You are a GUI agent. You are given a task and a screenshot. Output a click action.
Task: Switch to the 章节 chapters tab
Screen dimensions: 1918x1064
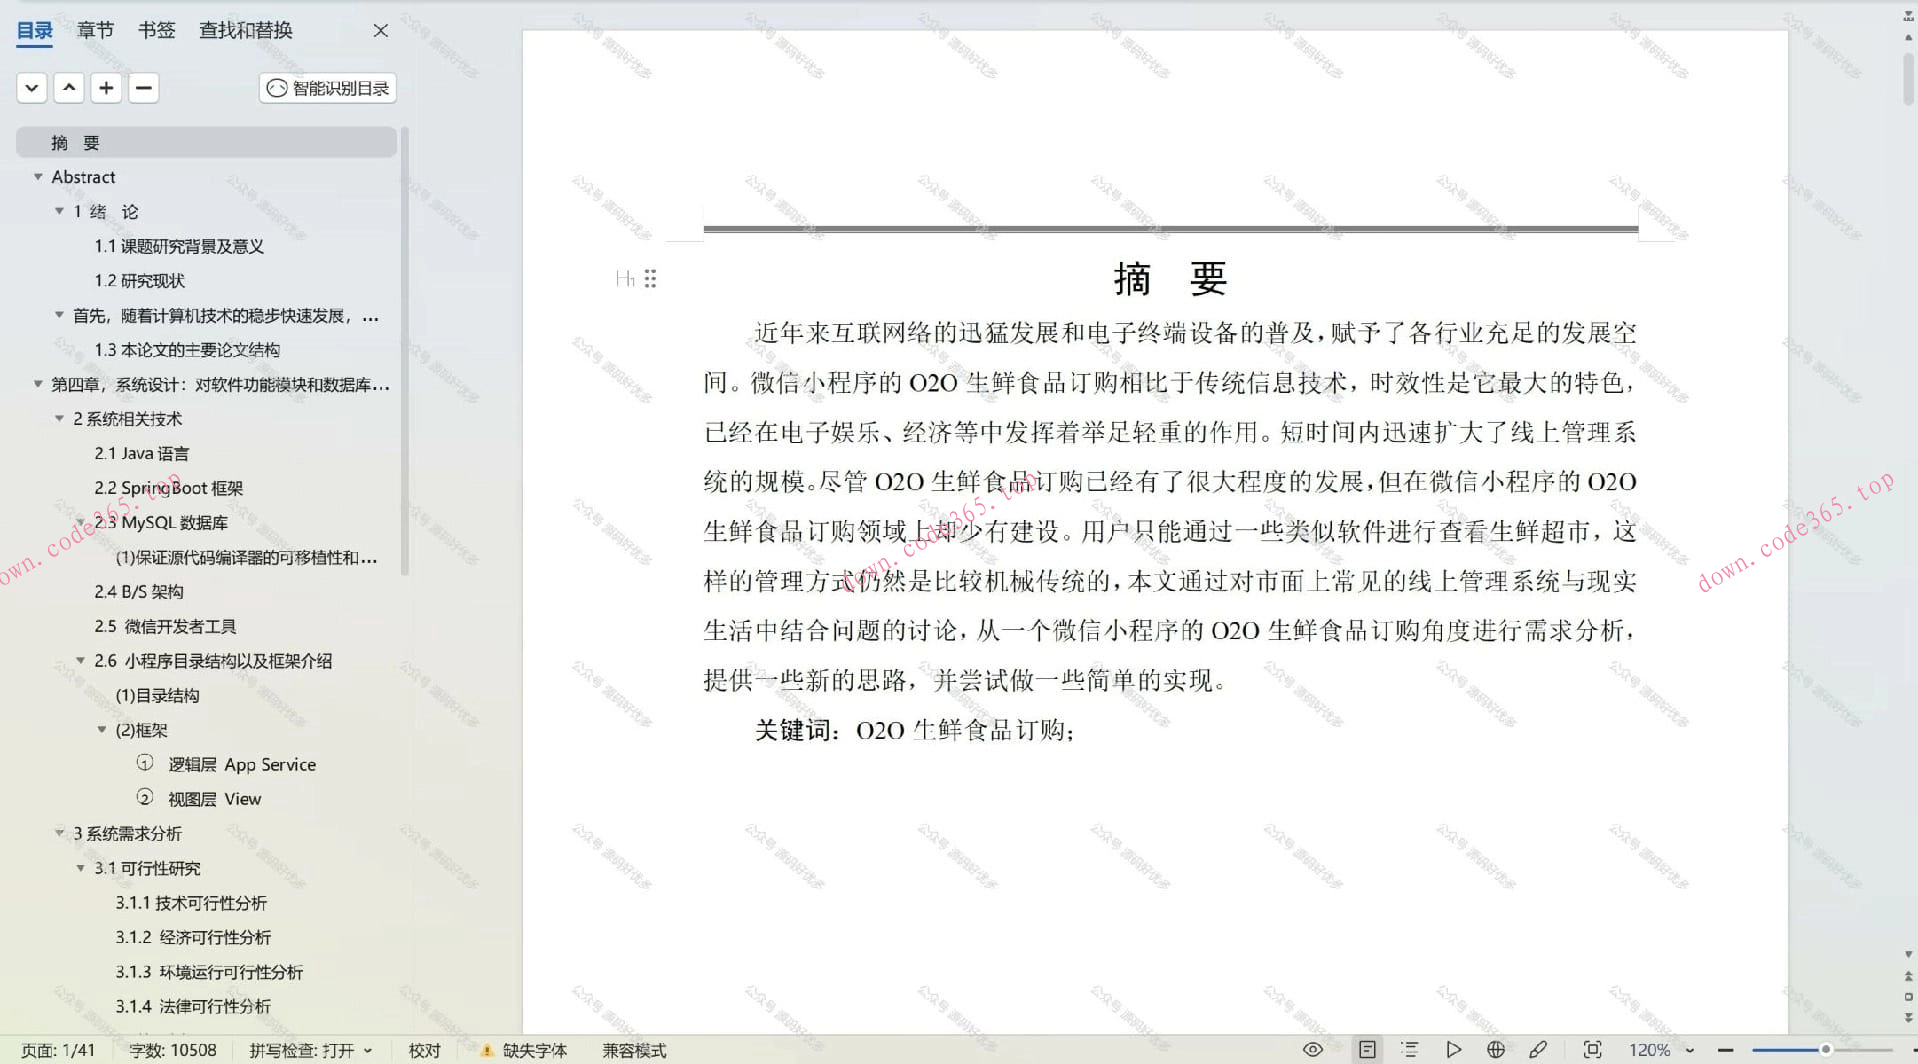(95, 30)
